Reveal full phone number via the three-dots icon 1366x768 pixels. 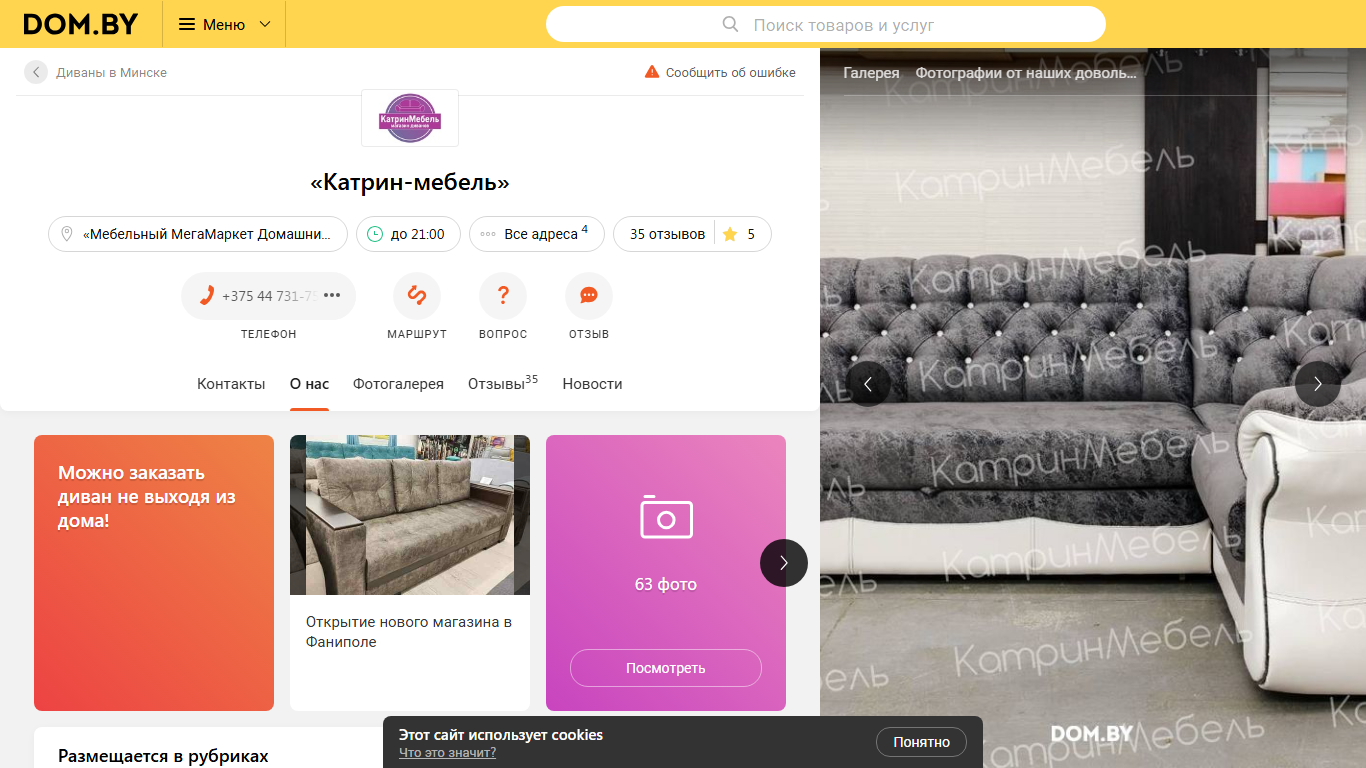pos(333,295)
